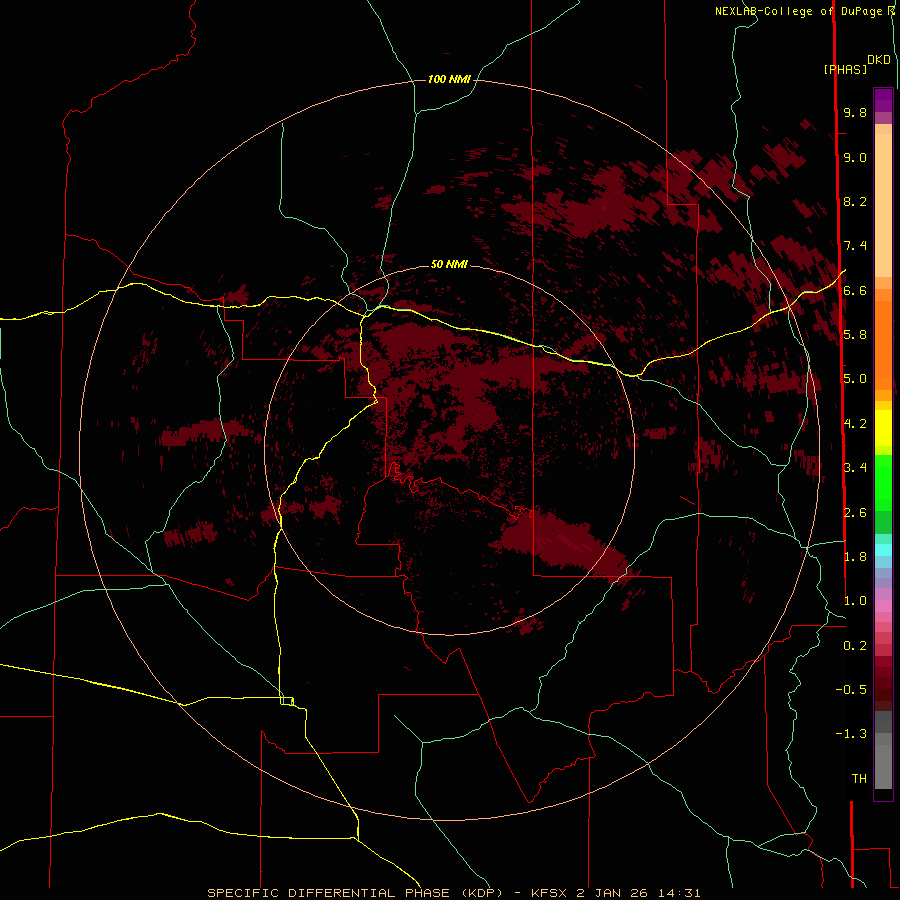Click the DKD label above color scale
Viewport: 900px width, 900px height.
tap(878, 60)
